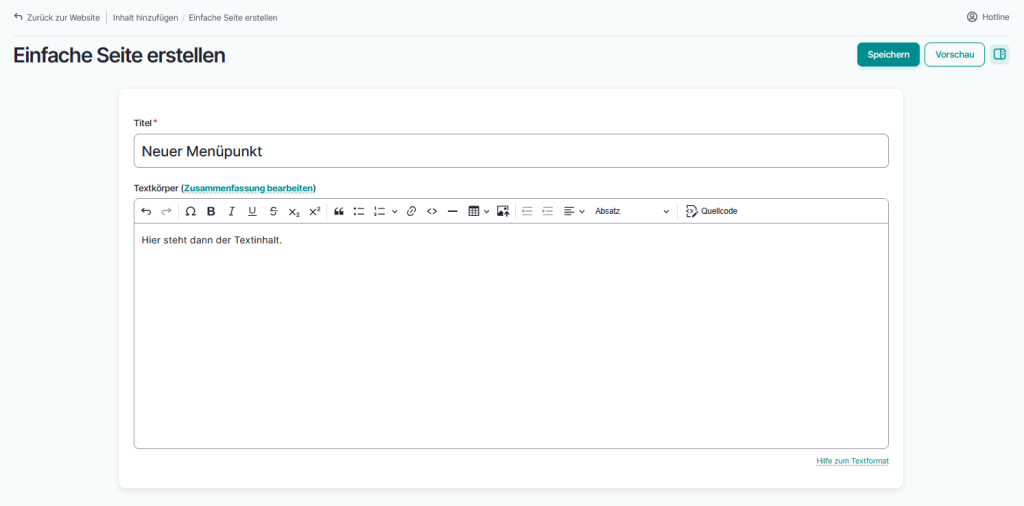The height and width of the screenshot is (506, 1024).
Task: Apply italic formatting
Action: click(x=231, y=211)
